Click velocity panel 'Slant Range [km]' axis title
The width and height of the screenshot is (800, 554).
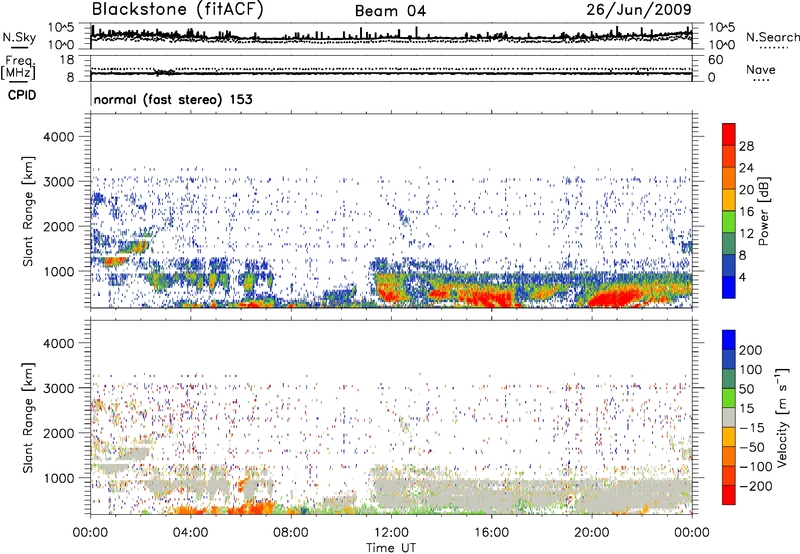click(28, 418)
